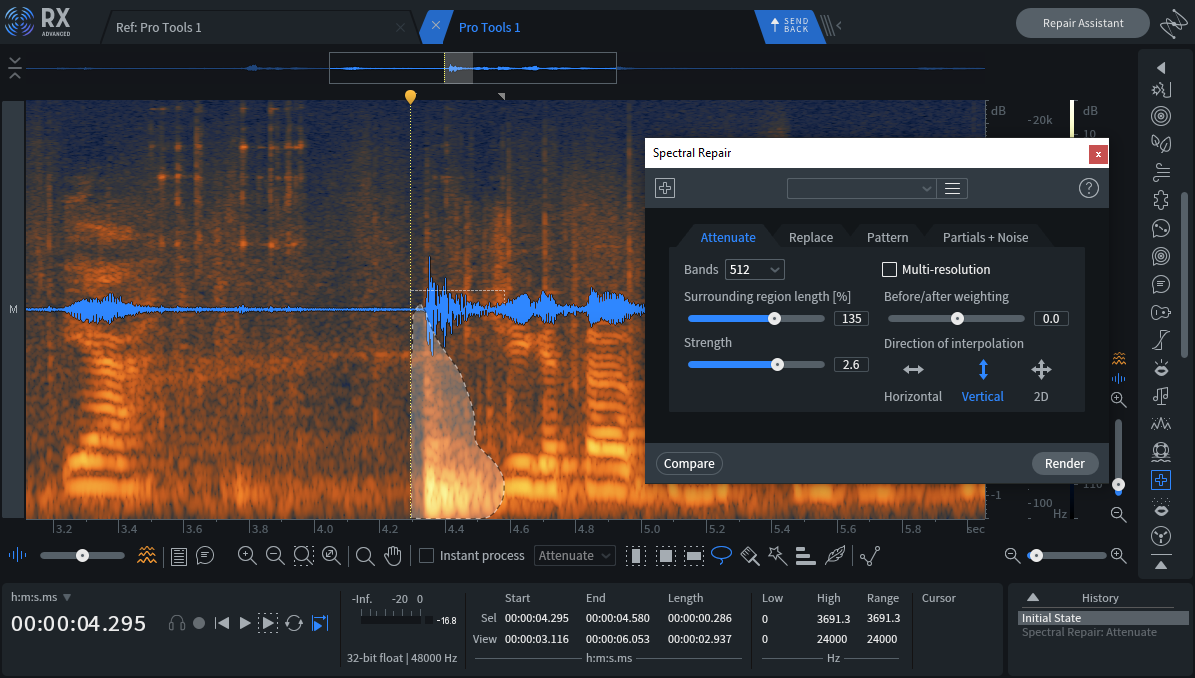
Task: Adjust the Surrounding region length slider
Action: (756, 318)
